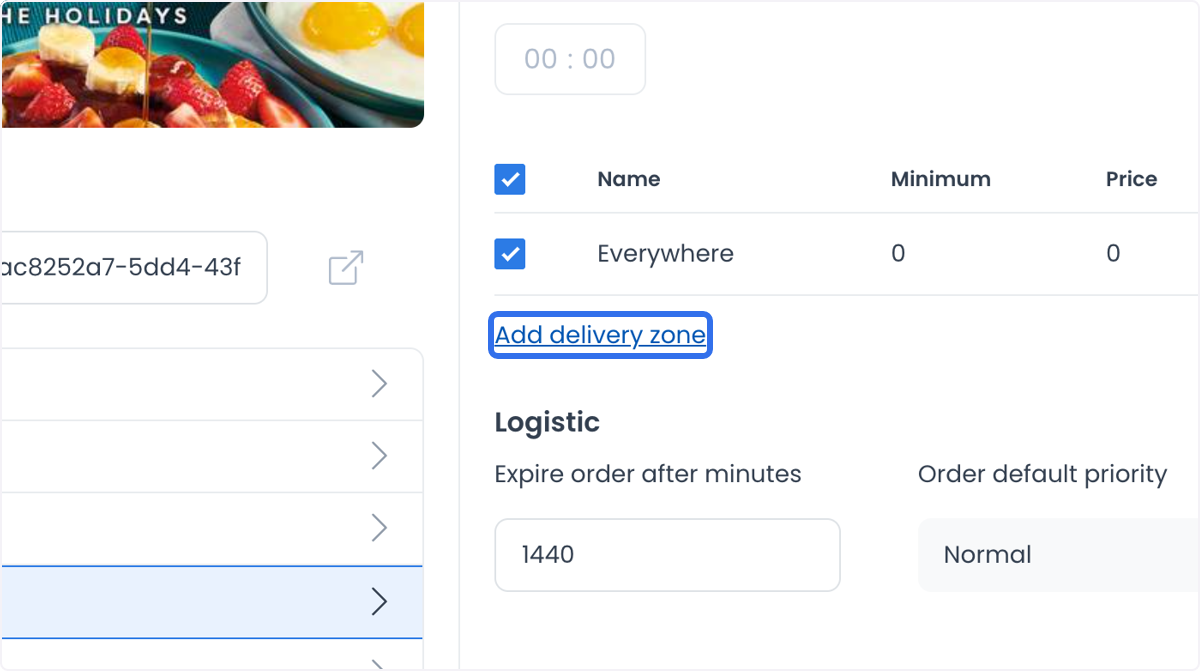The image size is (1200, 671).
Task: Click the Name column header
Action: pos(629,180)
